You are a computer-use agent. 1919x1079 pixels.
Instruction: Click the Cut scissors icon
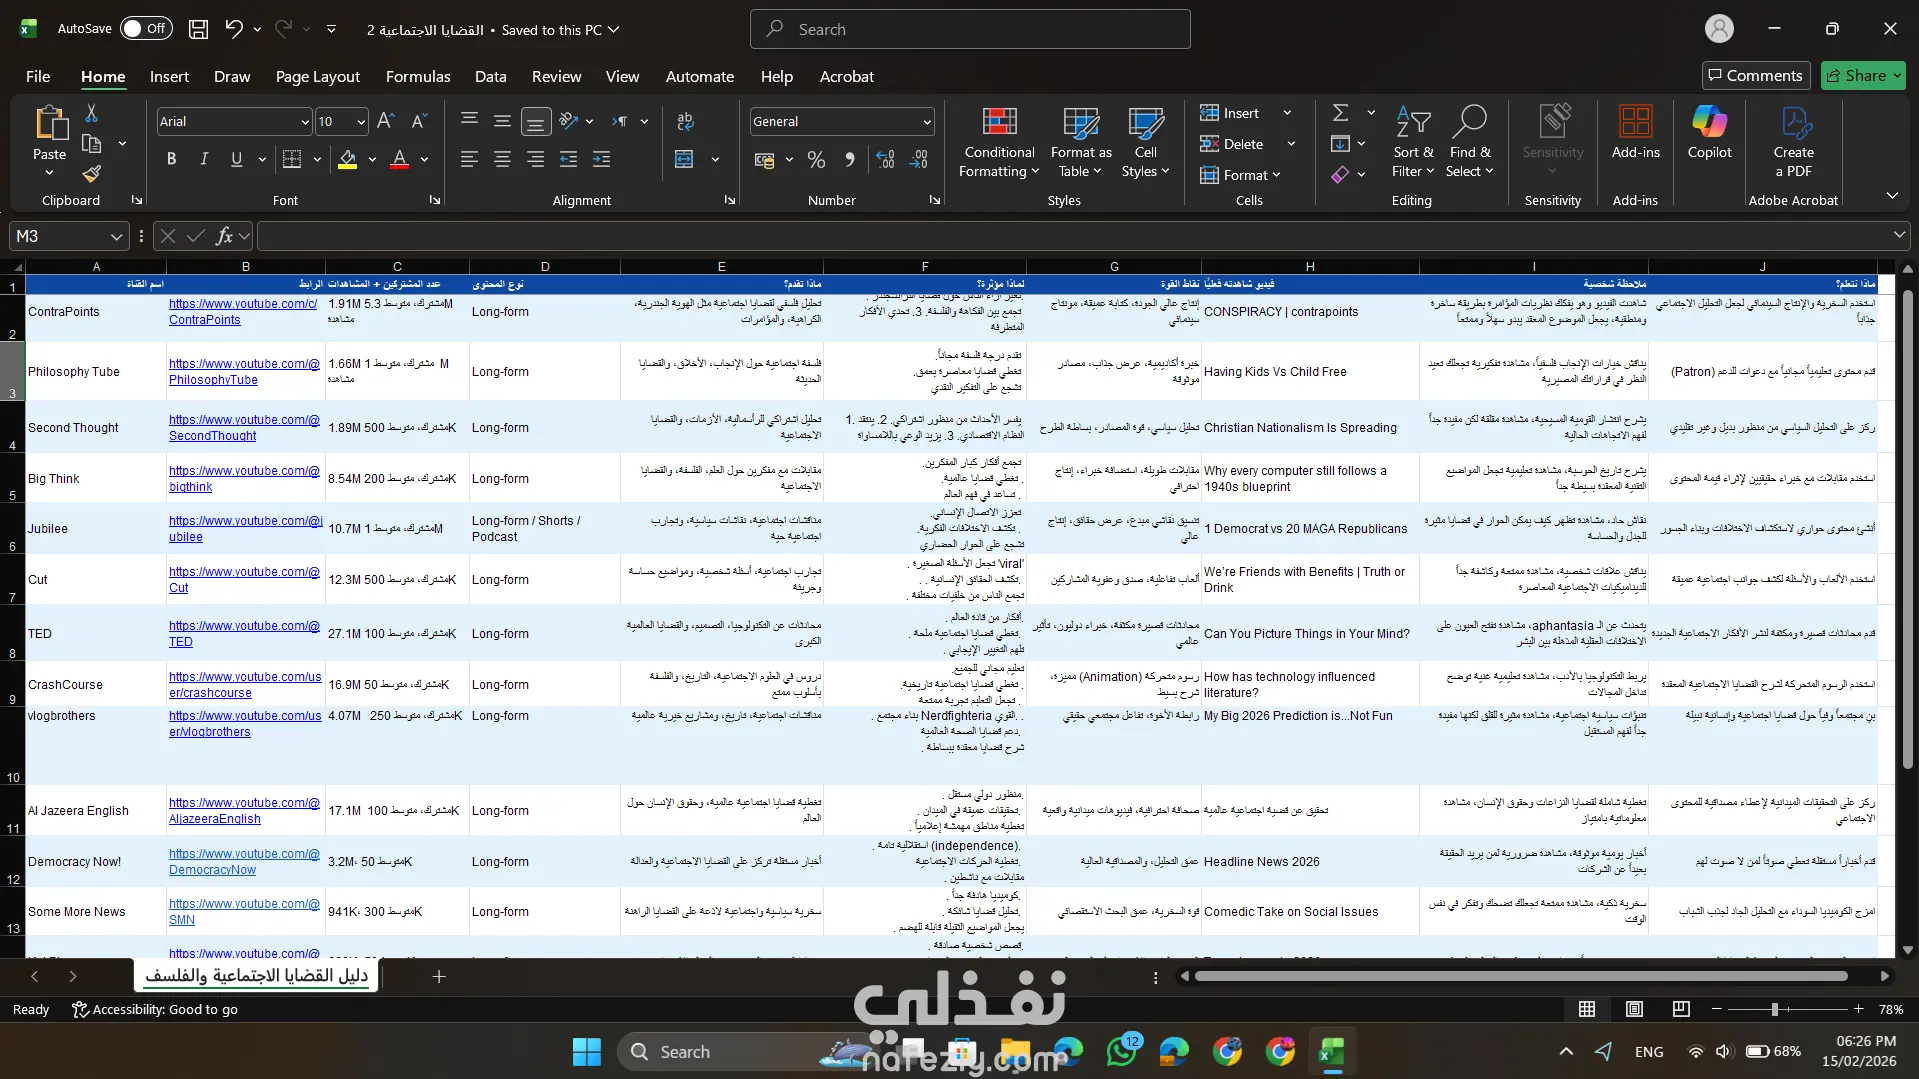[91, 113]
